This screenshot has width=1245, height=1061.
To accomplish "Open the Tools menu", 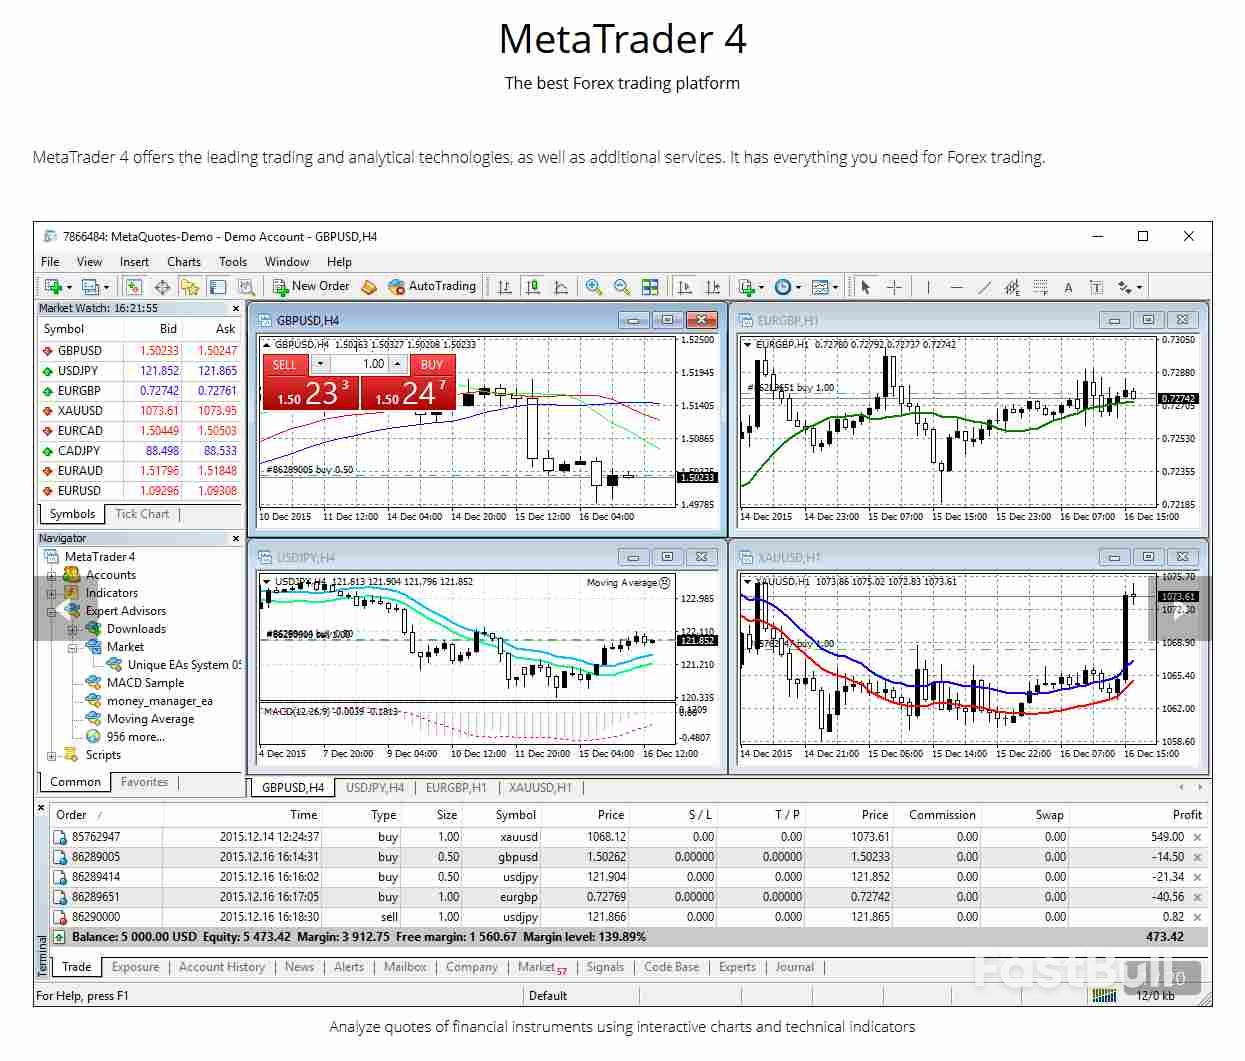I will pyautogui.click(x=233, y=262).
